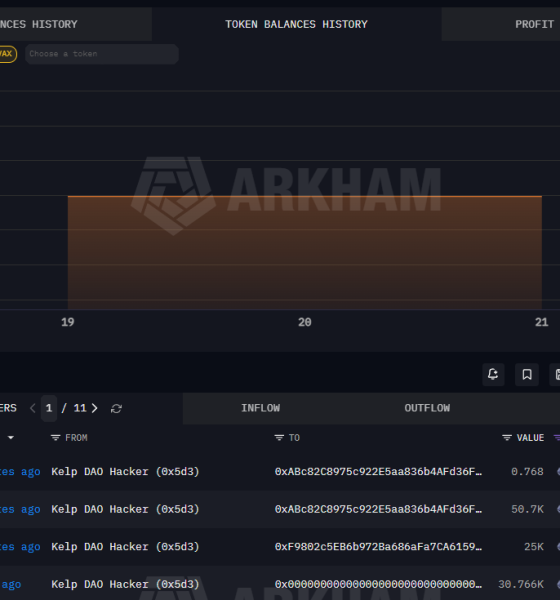Open 0xABc82C89 recipient address in 0.768 row

[378, 471]
